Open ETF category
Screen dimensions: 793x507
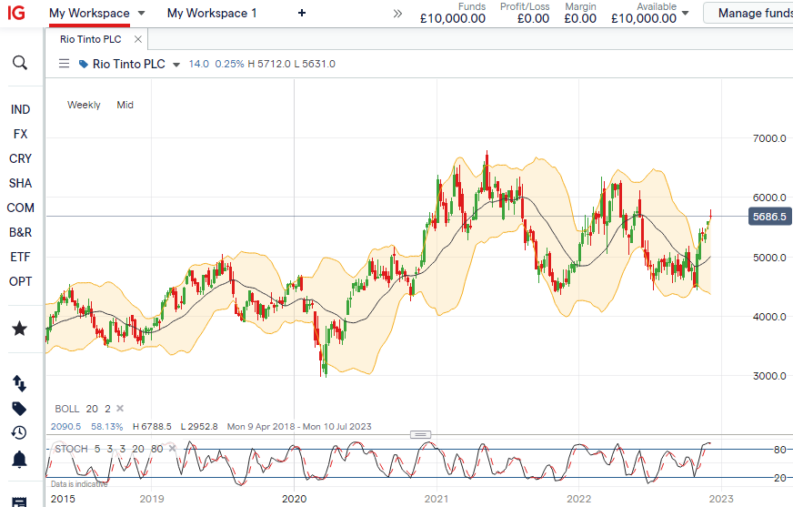(20, 257)
